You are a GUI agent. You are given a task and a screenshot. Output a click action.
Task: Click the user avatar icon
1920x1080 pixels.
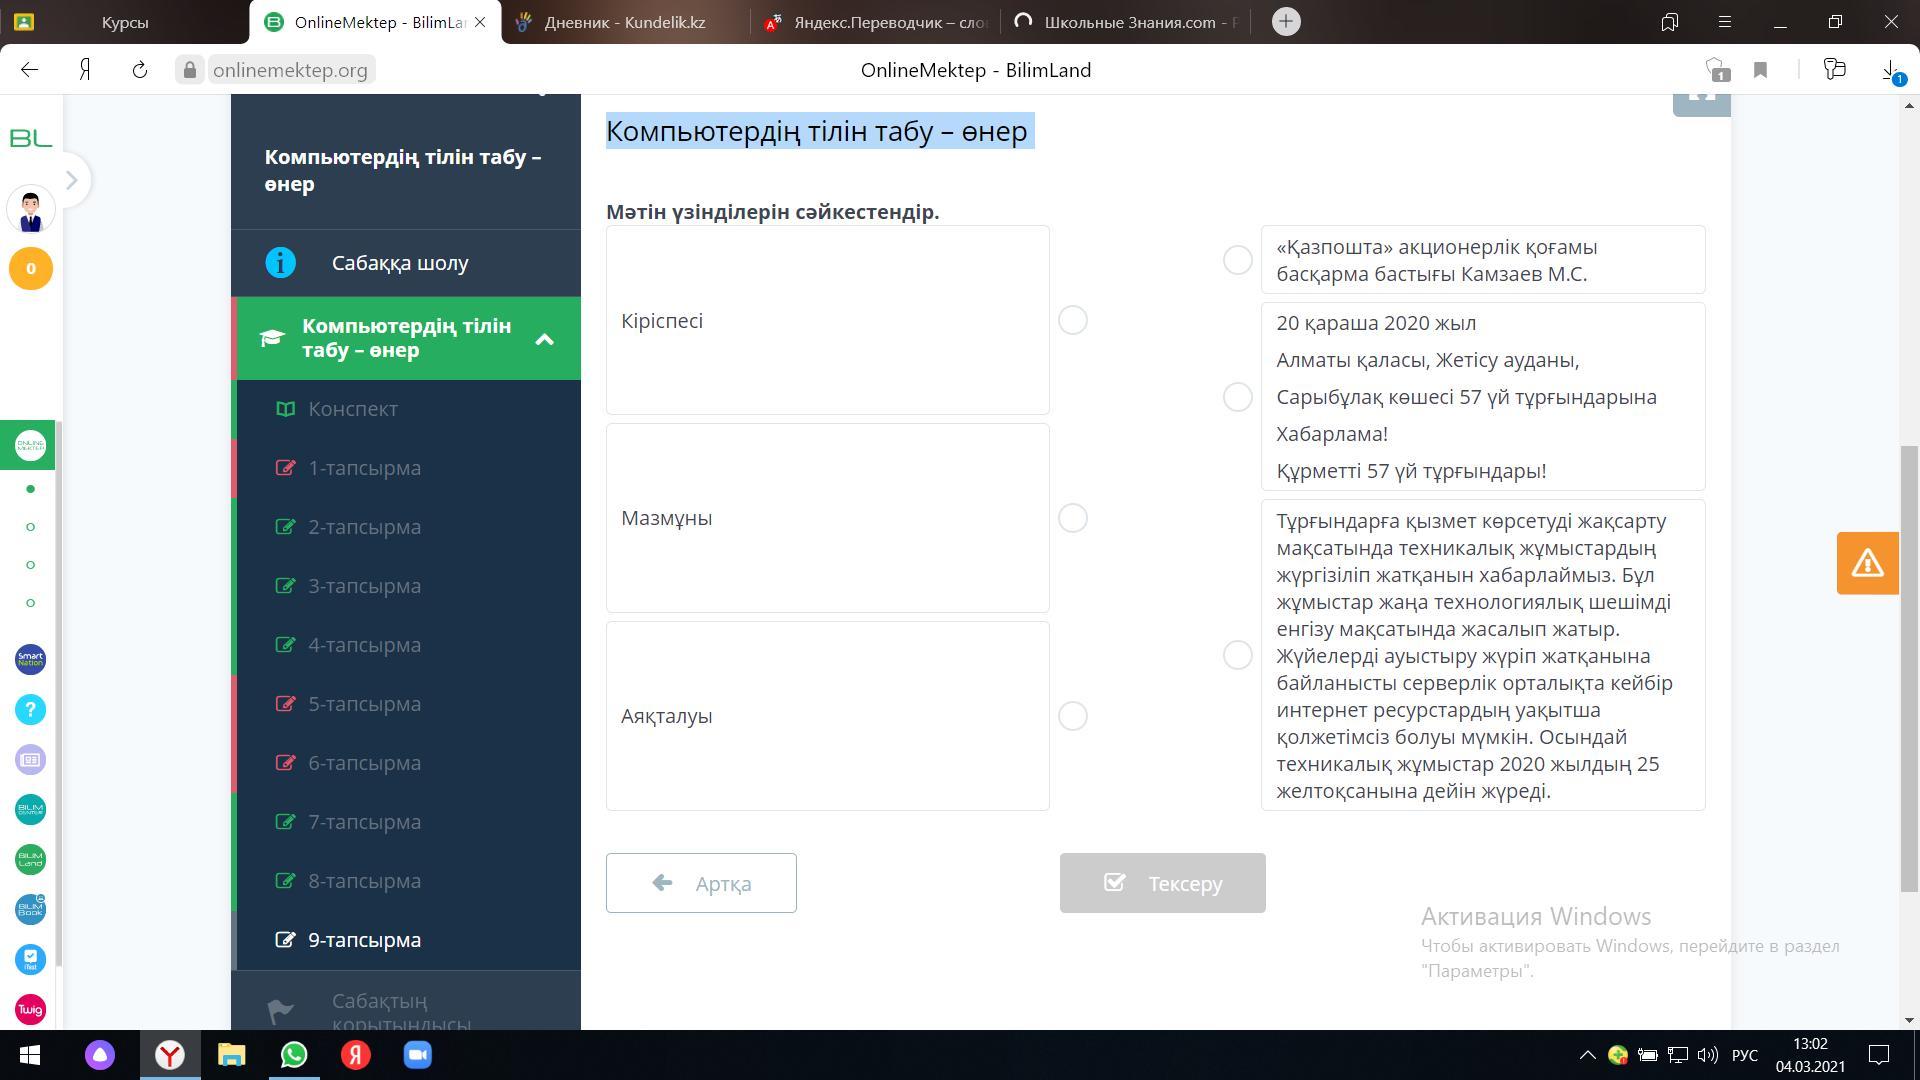coord(30,210)
